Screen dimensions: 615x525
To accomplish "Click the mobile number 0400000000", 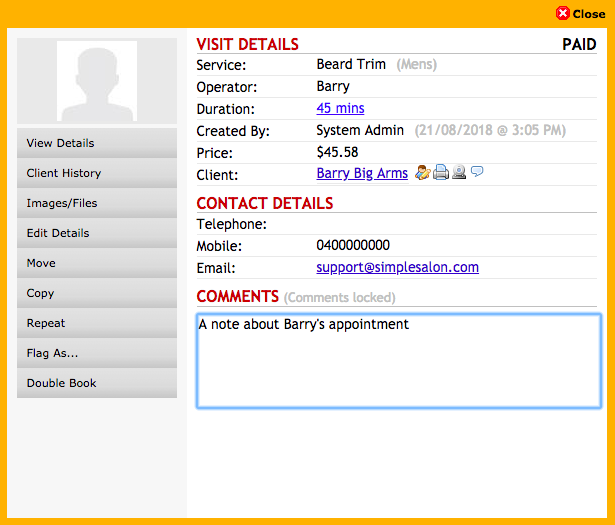I will pyautogui.click(x=353, y=245).
